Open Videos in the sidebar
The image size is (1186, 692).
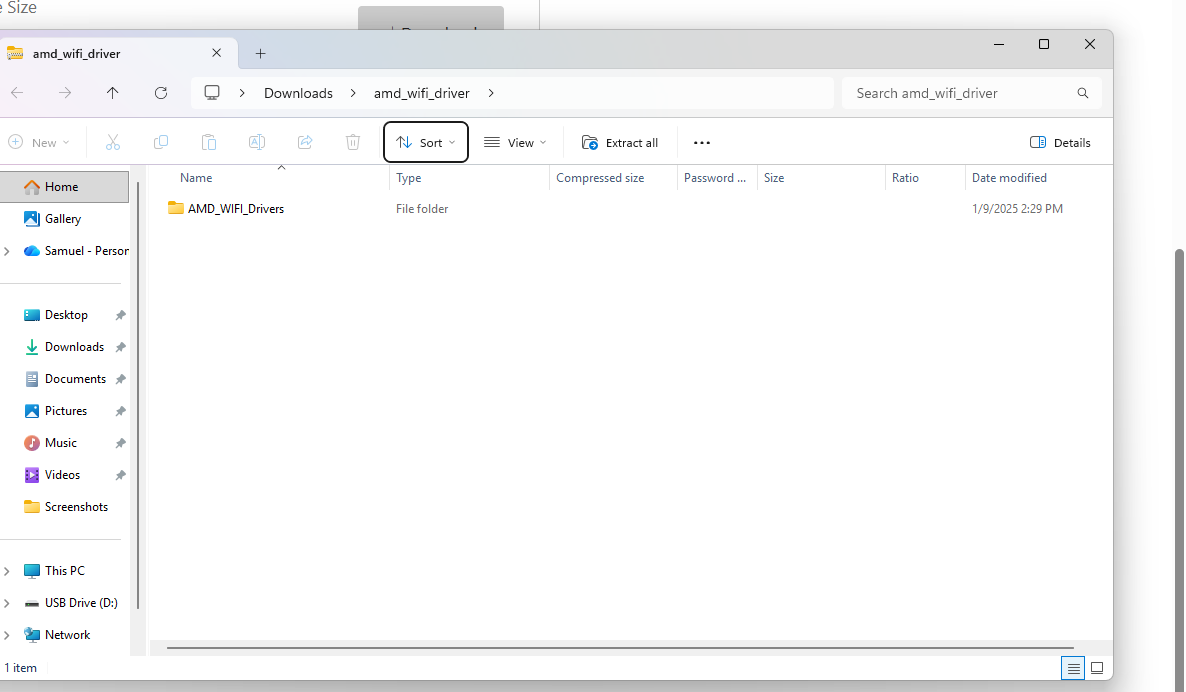(62, 475)
